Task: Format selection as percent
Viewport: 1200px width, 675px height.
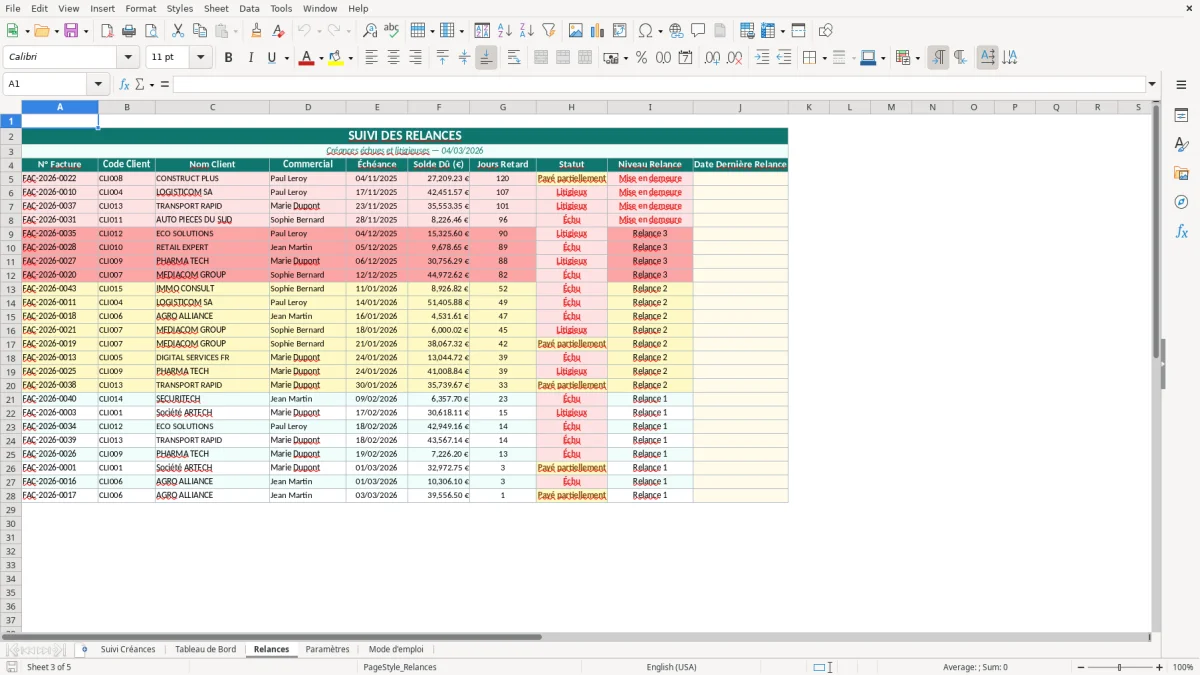Action: [x=641, y=58]
